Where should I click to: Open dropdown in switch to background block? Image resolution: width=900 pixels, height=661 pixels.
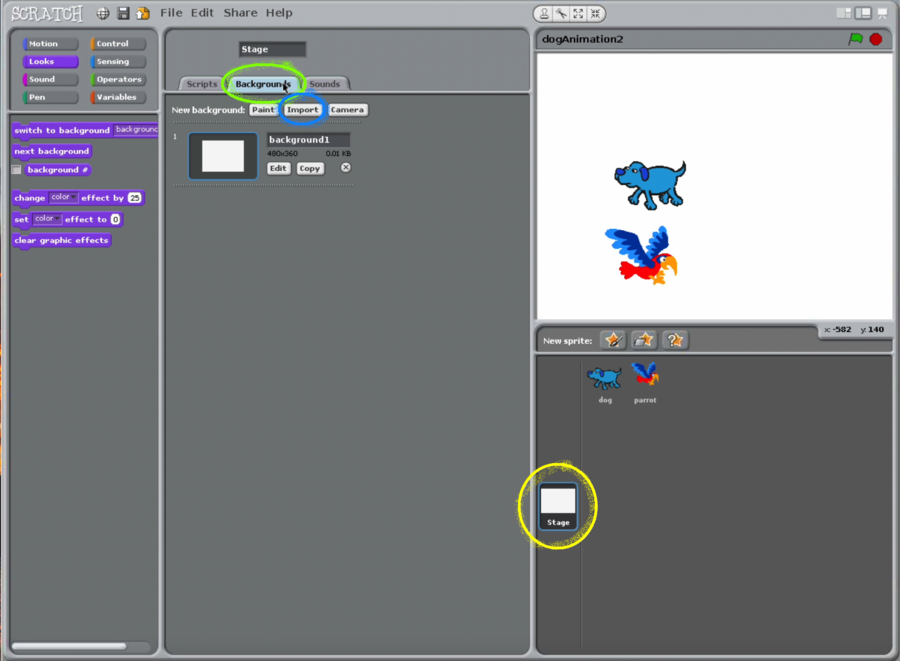pos(136,130)
